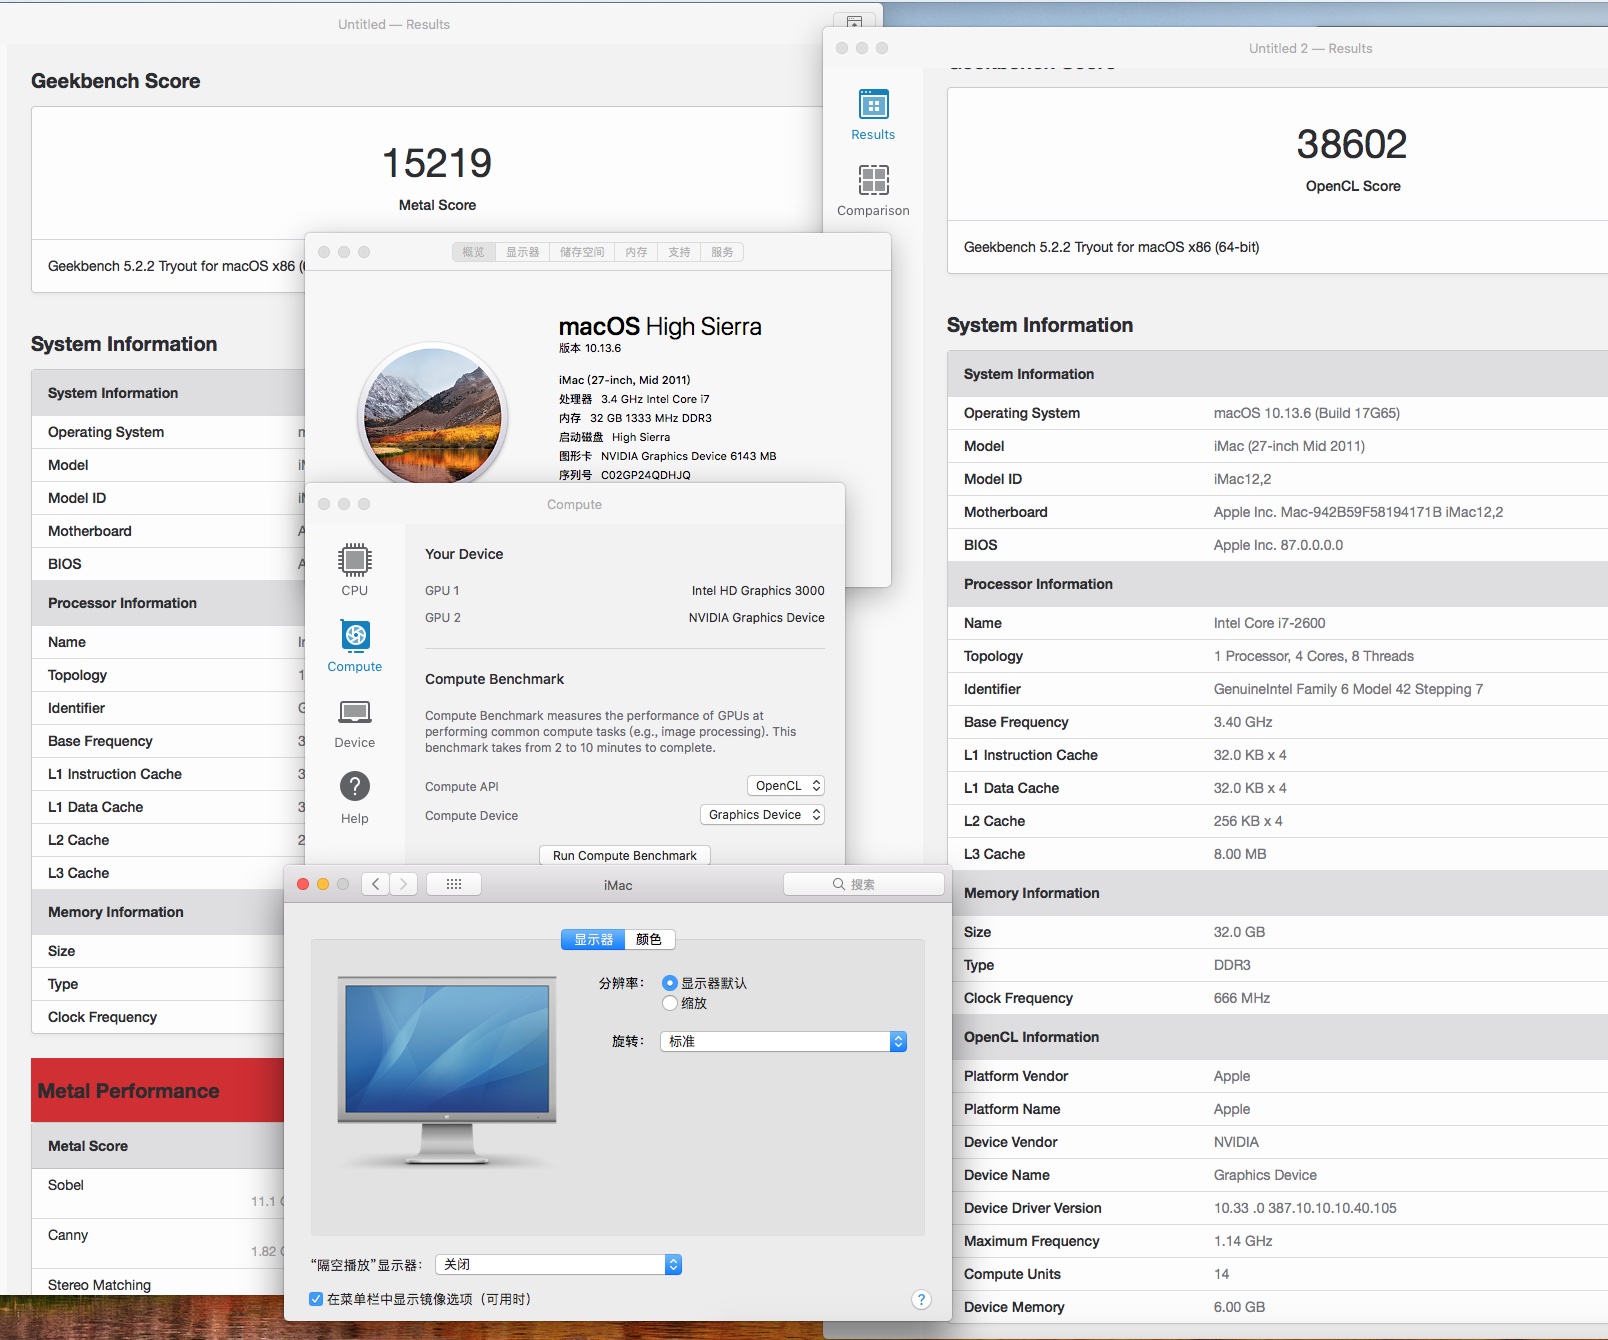Open the 服务 tab in About This Mac

click(x=722, y=252)
